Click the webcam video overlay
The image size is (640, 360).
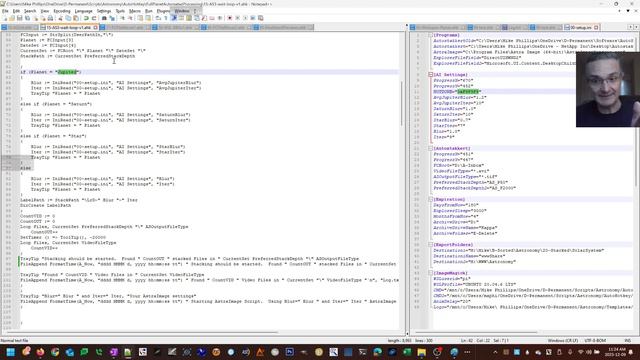point(608,89)
